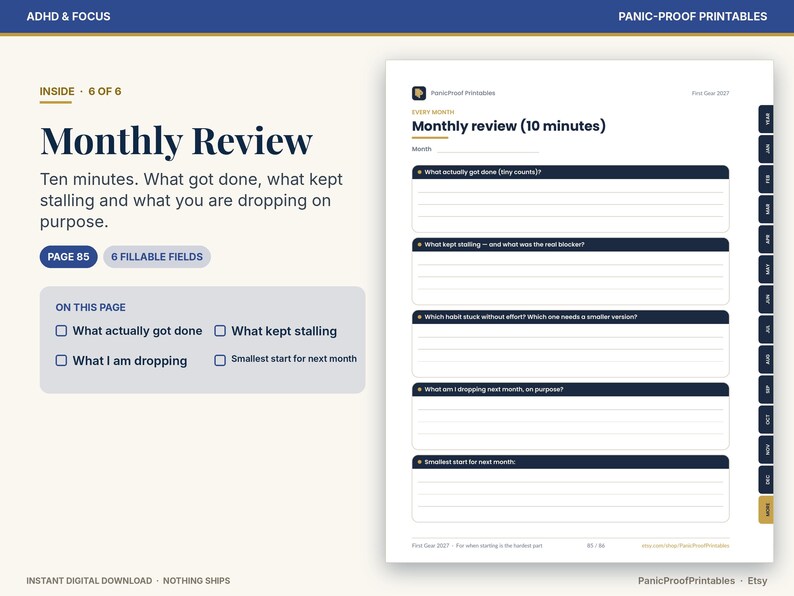This screenshot has width=794, height=596.
Task: Open the AUG side tab
Action: pyautogui.click(x=766, y=360)
